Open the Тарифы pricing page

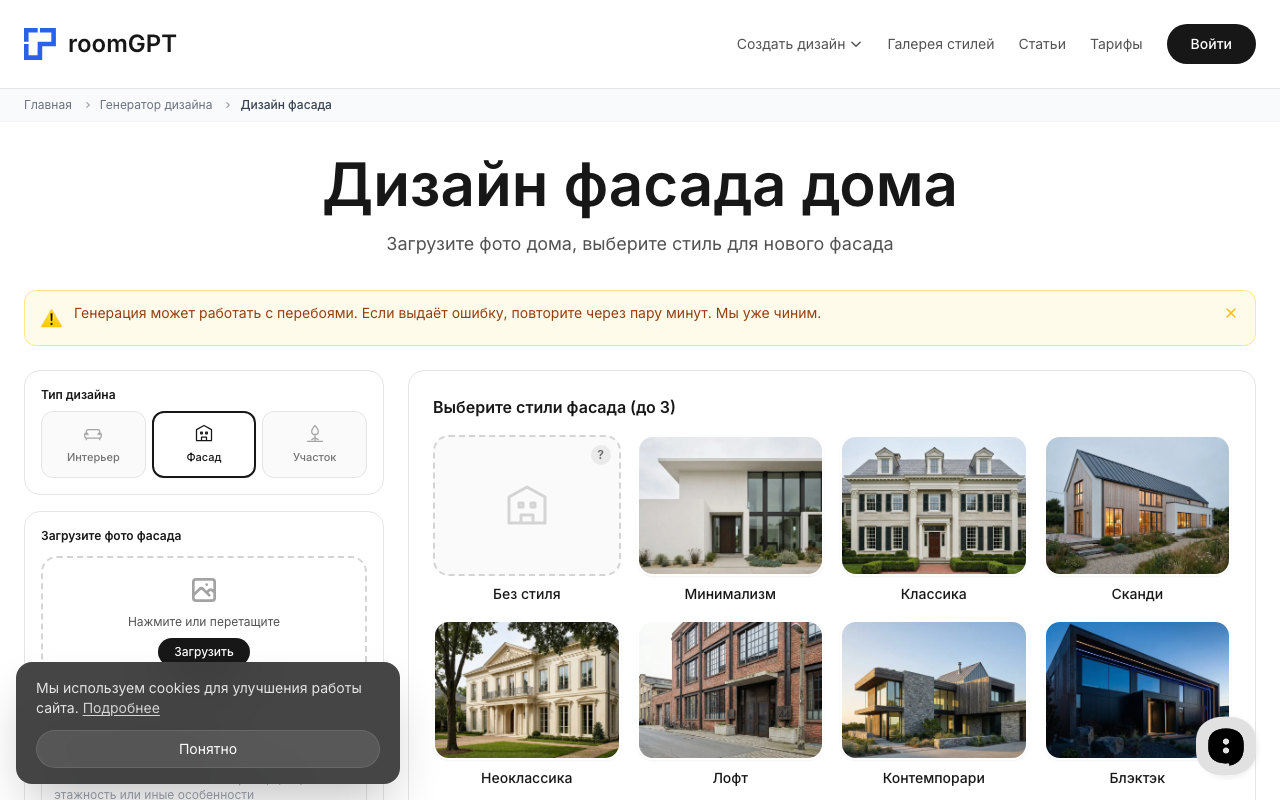pyautogui.click(x=1116, y=44)
